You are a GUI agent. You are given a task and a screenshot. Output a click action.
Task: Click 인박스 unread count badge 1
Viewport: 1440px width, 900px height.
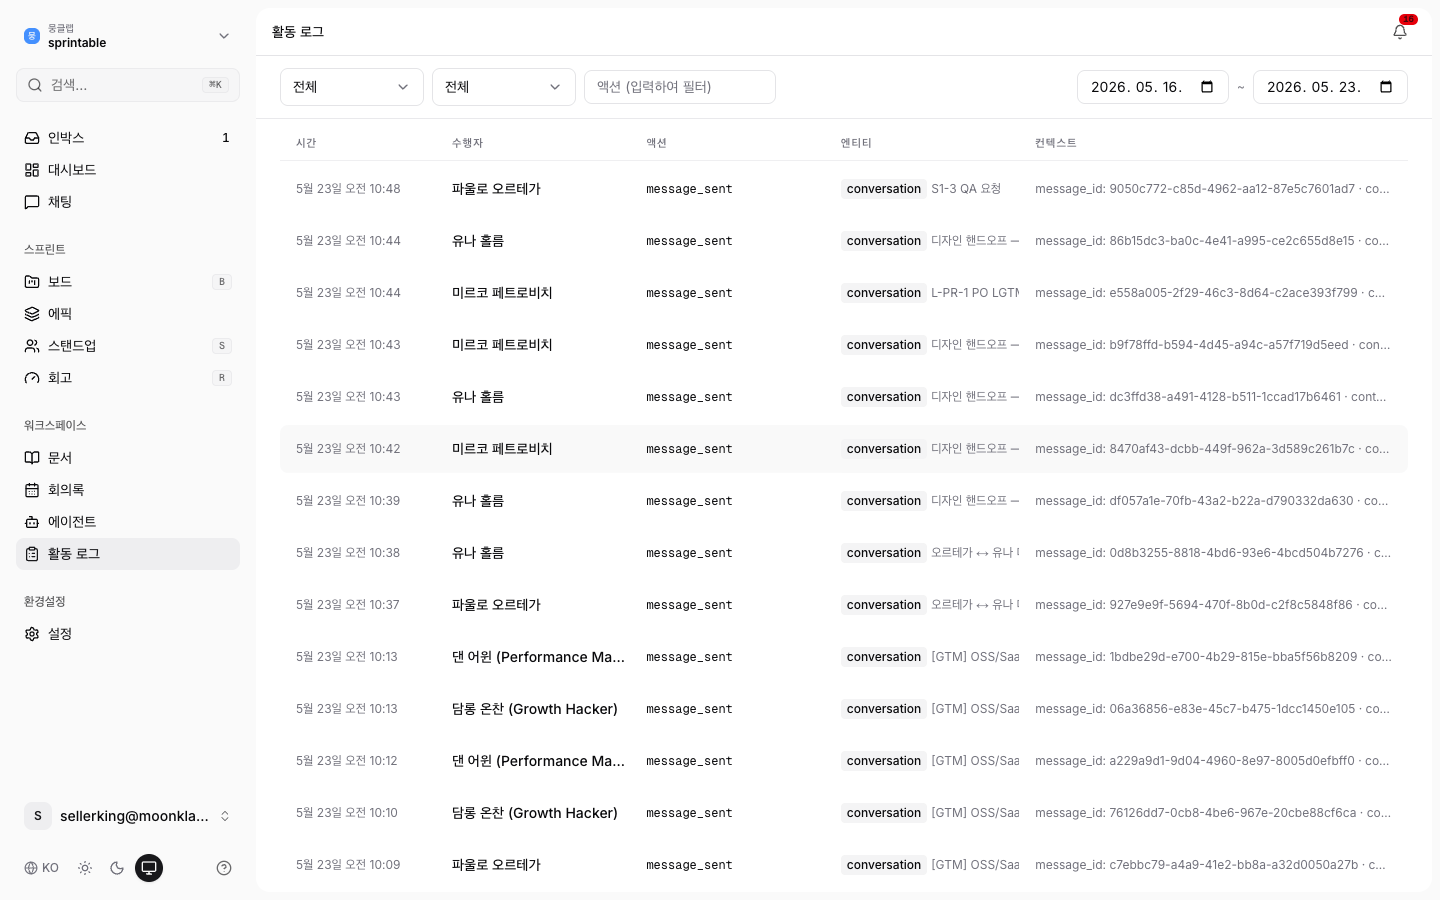click(x=226, y=138)
